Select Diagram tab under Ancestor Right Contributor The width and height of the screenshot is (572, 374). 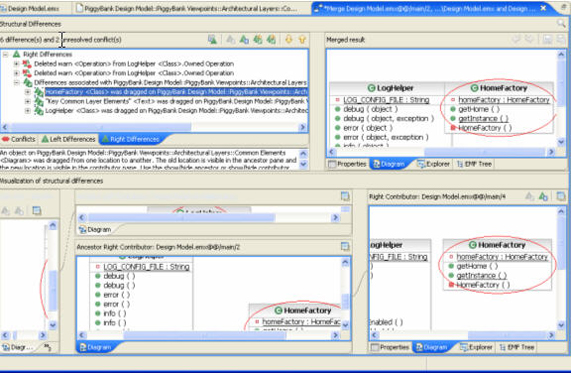[96, 347]
